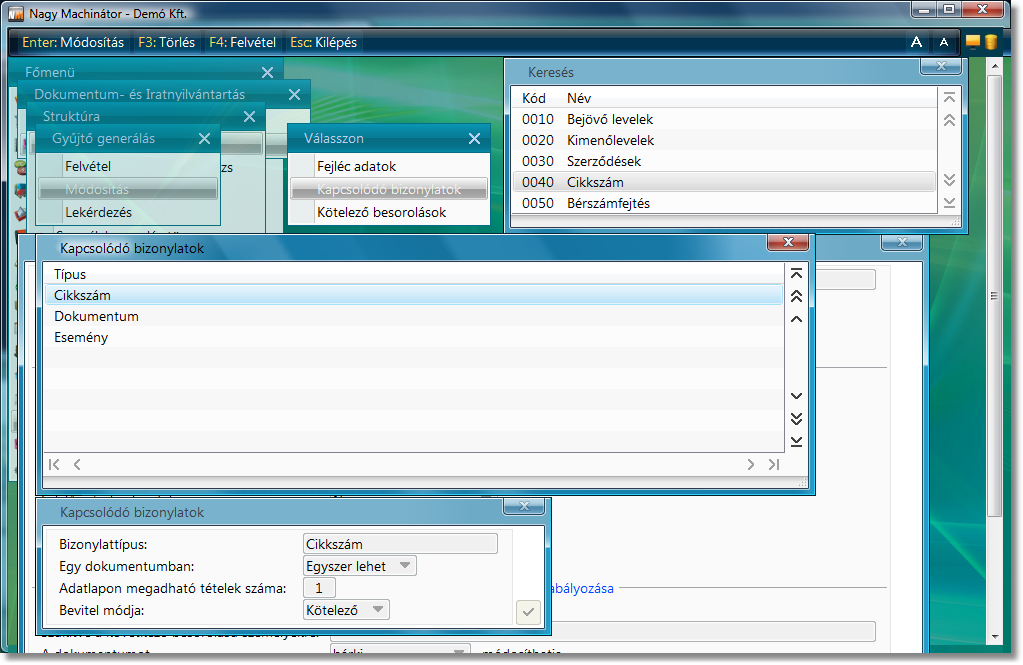Click 'F4: Felvétel' in the top toolbar

[242, 43]
